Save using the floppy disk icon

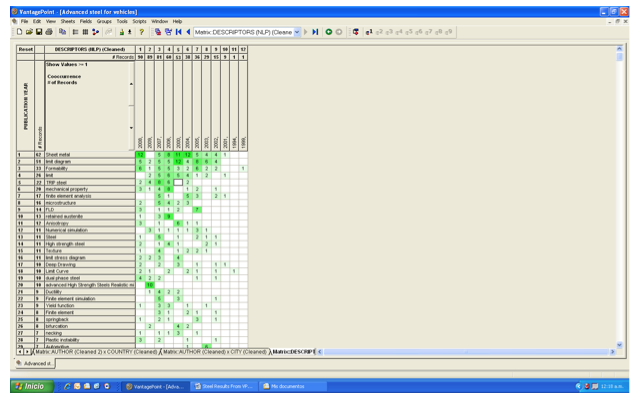click(x=39, y=32)
